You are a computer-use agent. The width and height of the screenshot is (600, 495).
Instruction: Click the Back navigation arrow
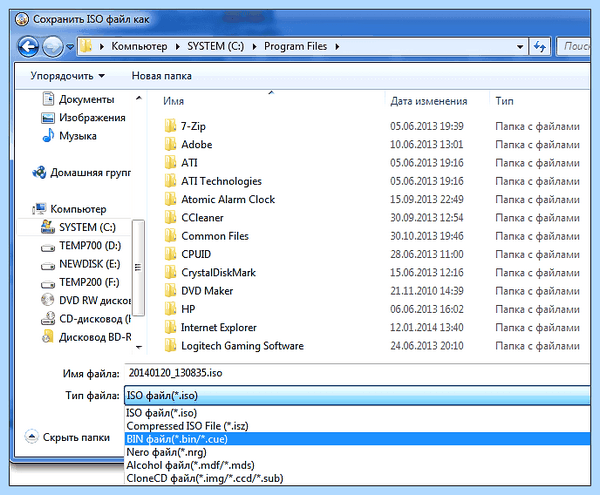coord(28,47)
